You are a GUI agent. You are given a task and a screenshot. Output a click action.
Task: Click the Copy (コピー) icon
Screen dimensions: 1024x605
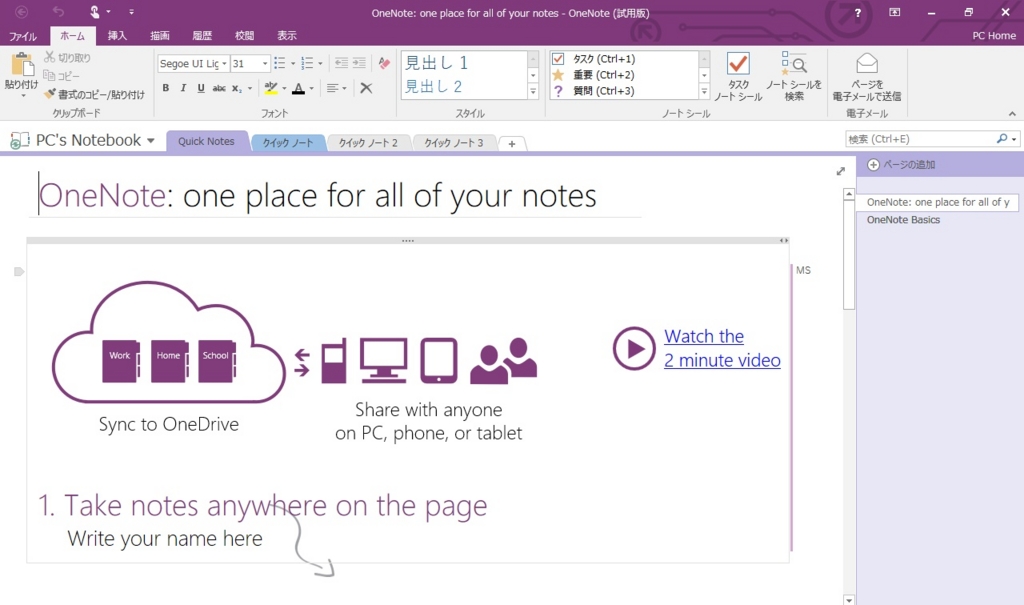pyautogui.click(x=49, y=76)
